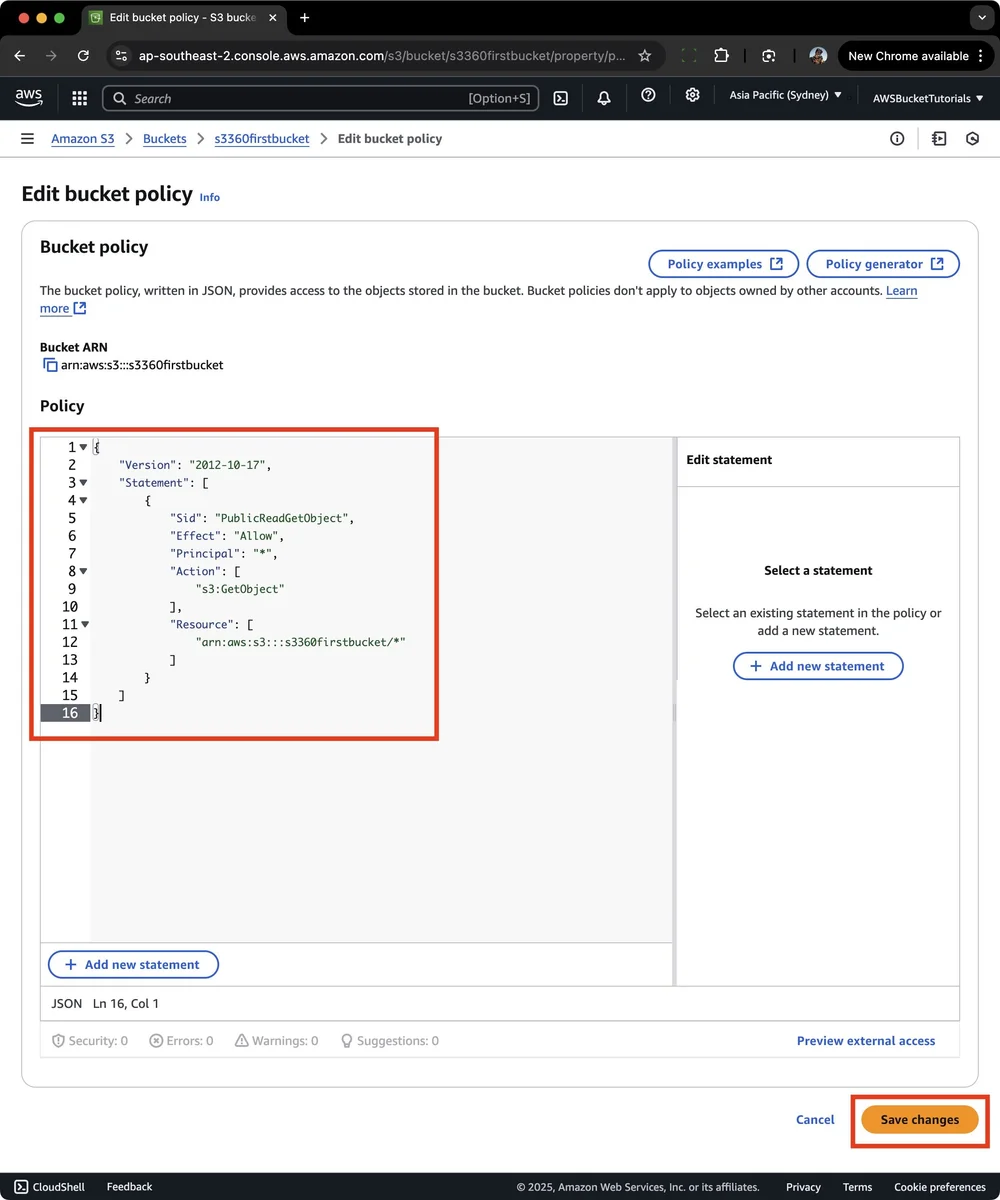Screen dimensions: 1000x1200
Task: Save changes to the bucket policy
Action: 920,1119
